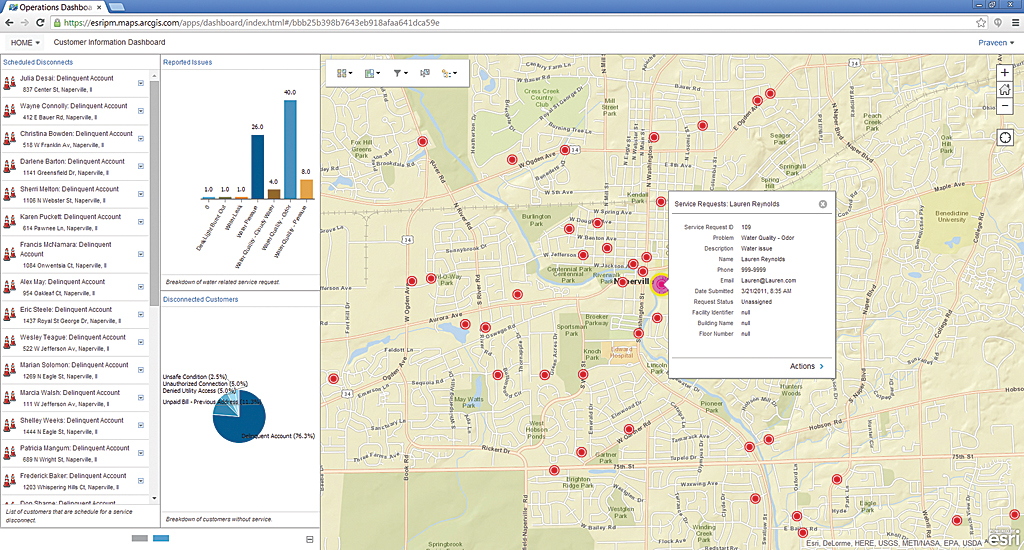This screenshot has height=550, width=1024.
Task: Click the find my location button
Action: [1004, 137]
